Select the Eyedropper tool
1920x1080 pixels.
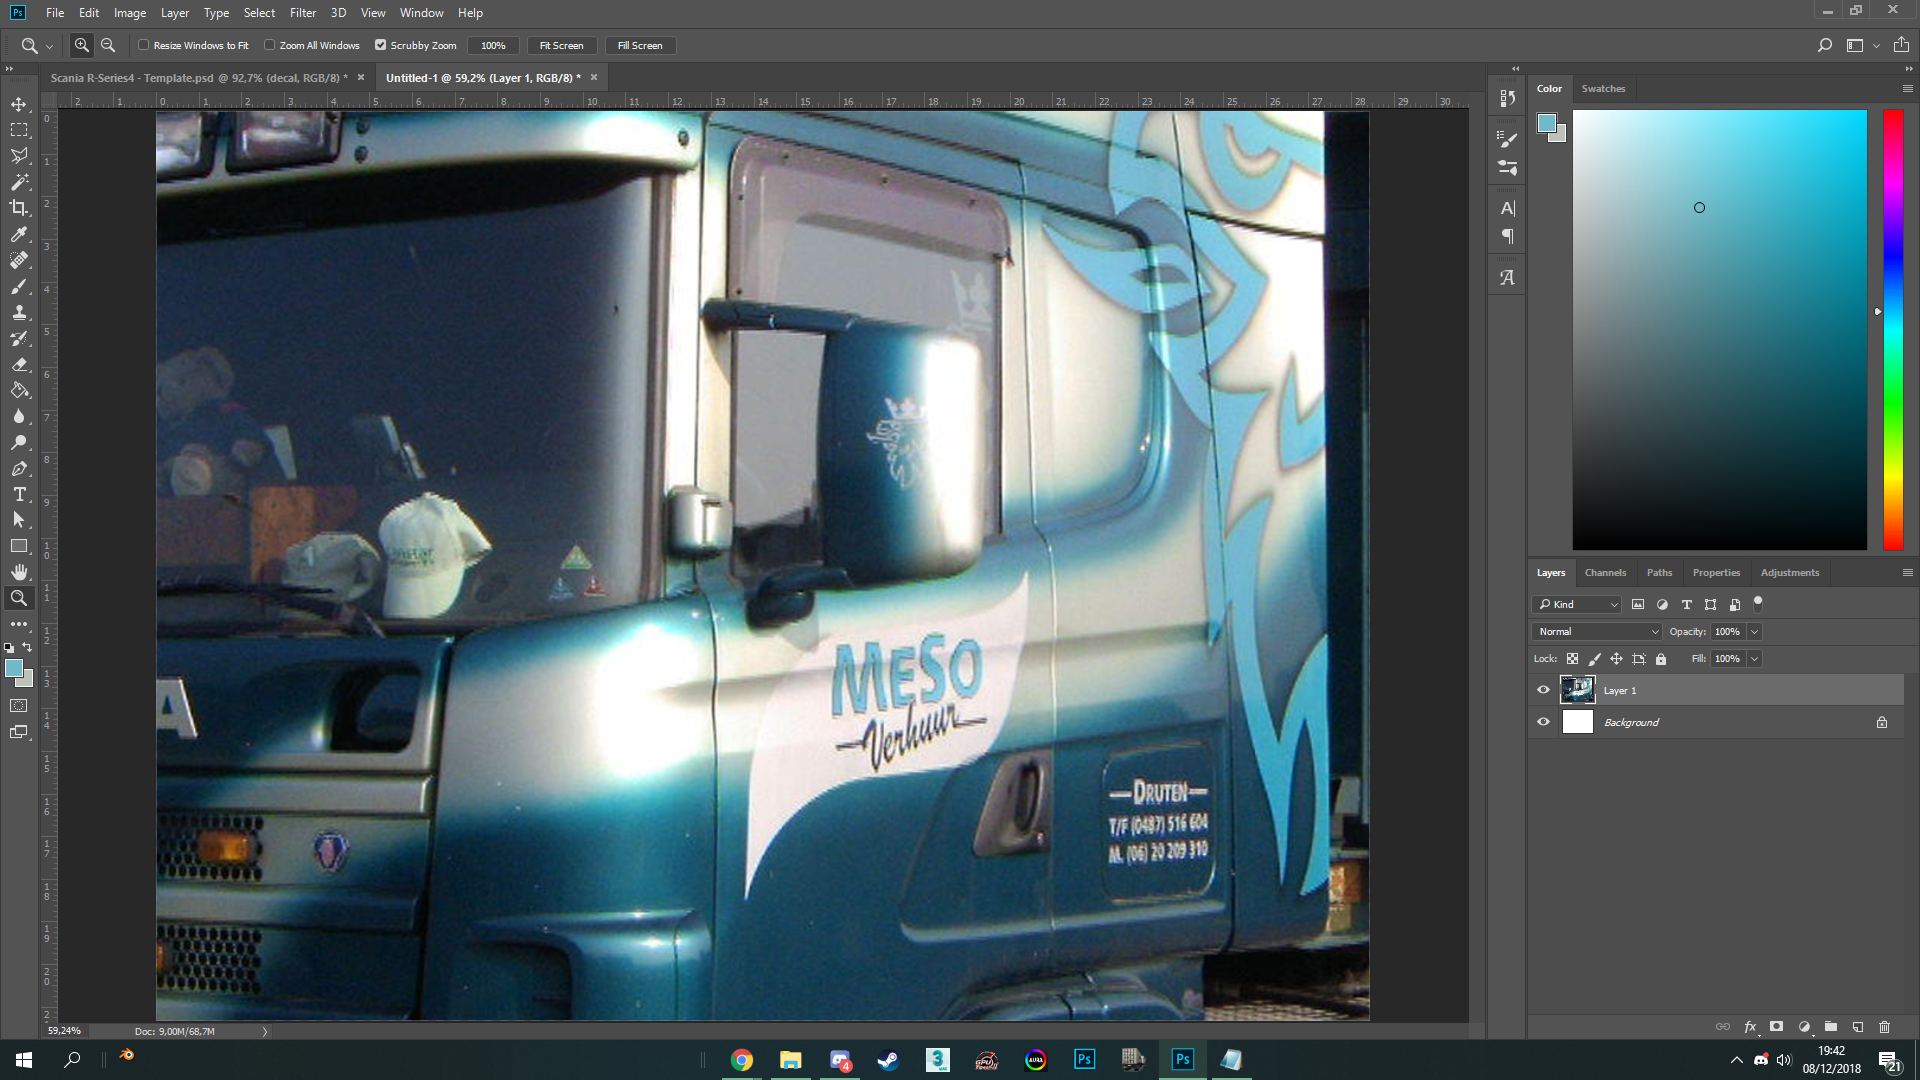tap(19, 234)
